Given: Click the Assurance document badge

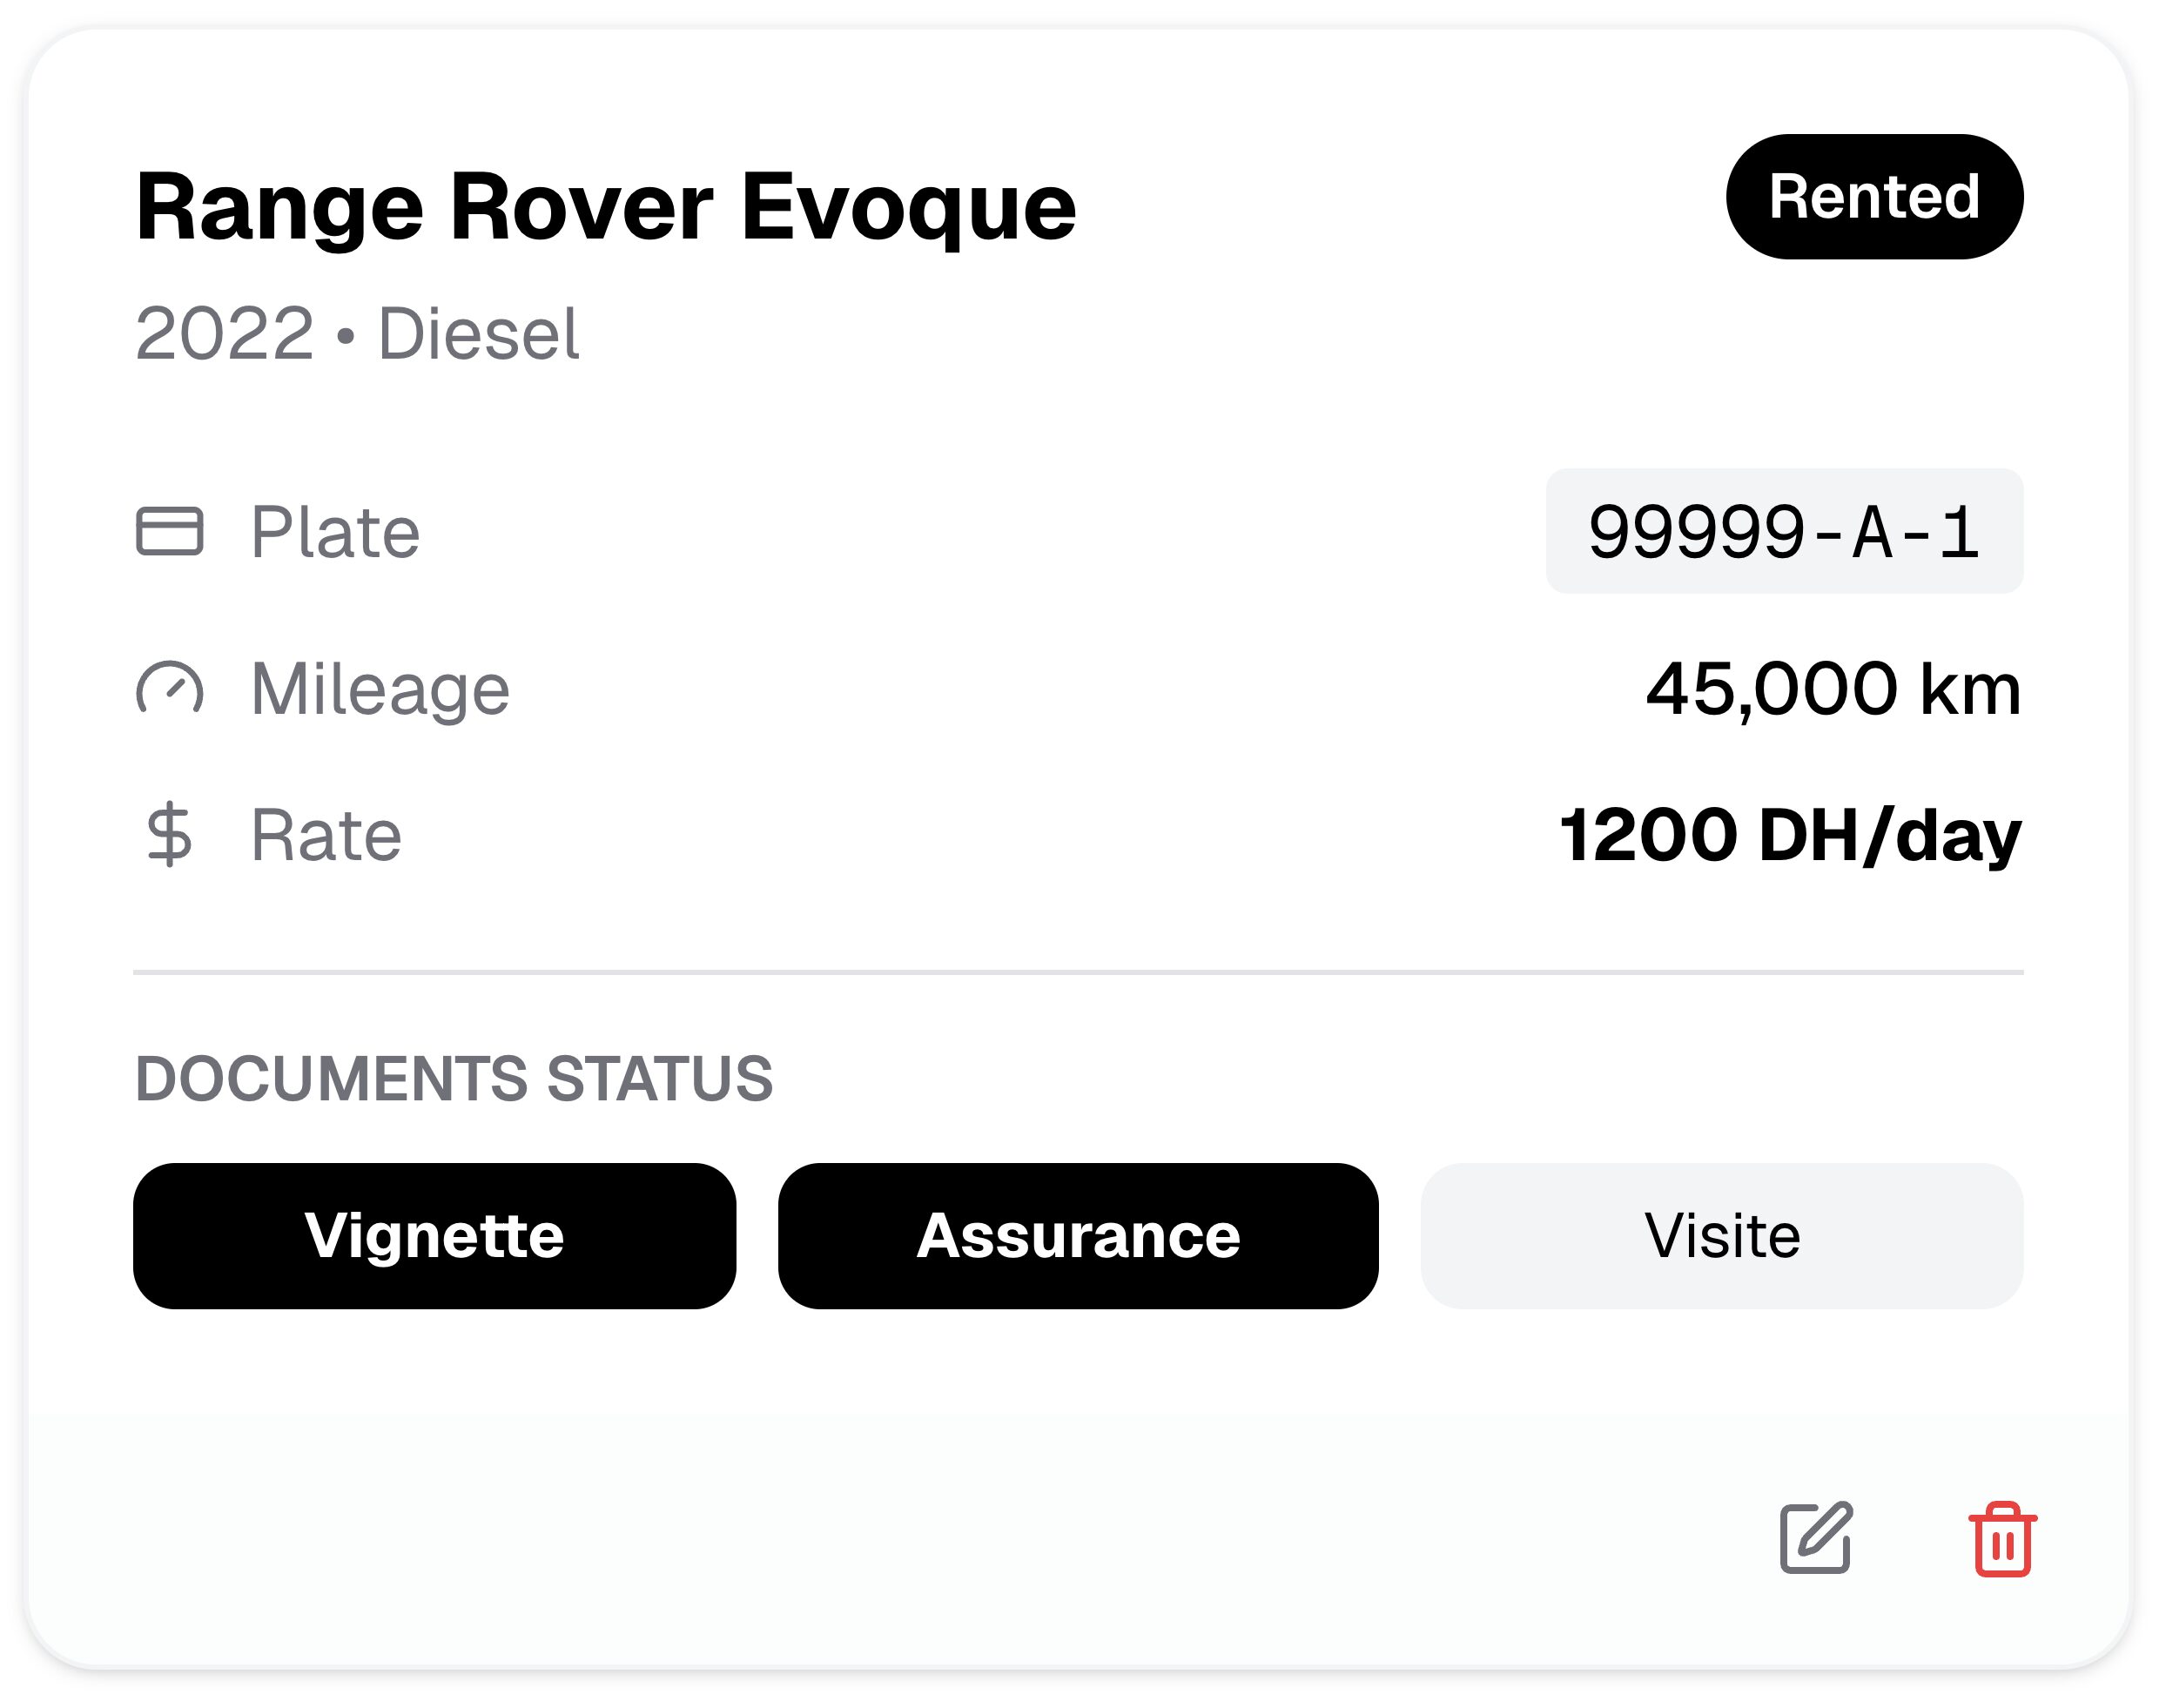Looking at the screenshot, I should (x=1077, y=1235).
